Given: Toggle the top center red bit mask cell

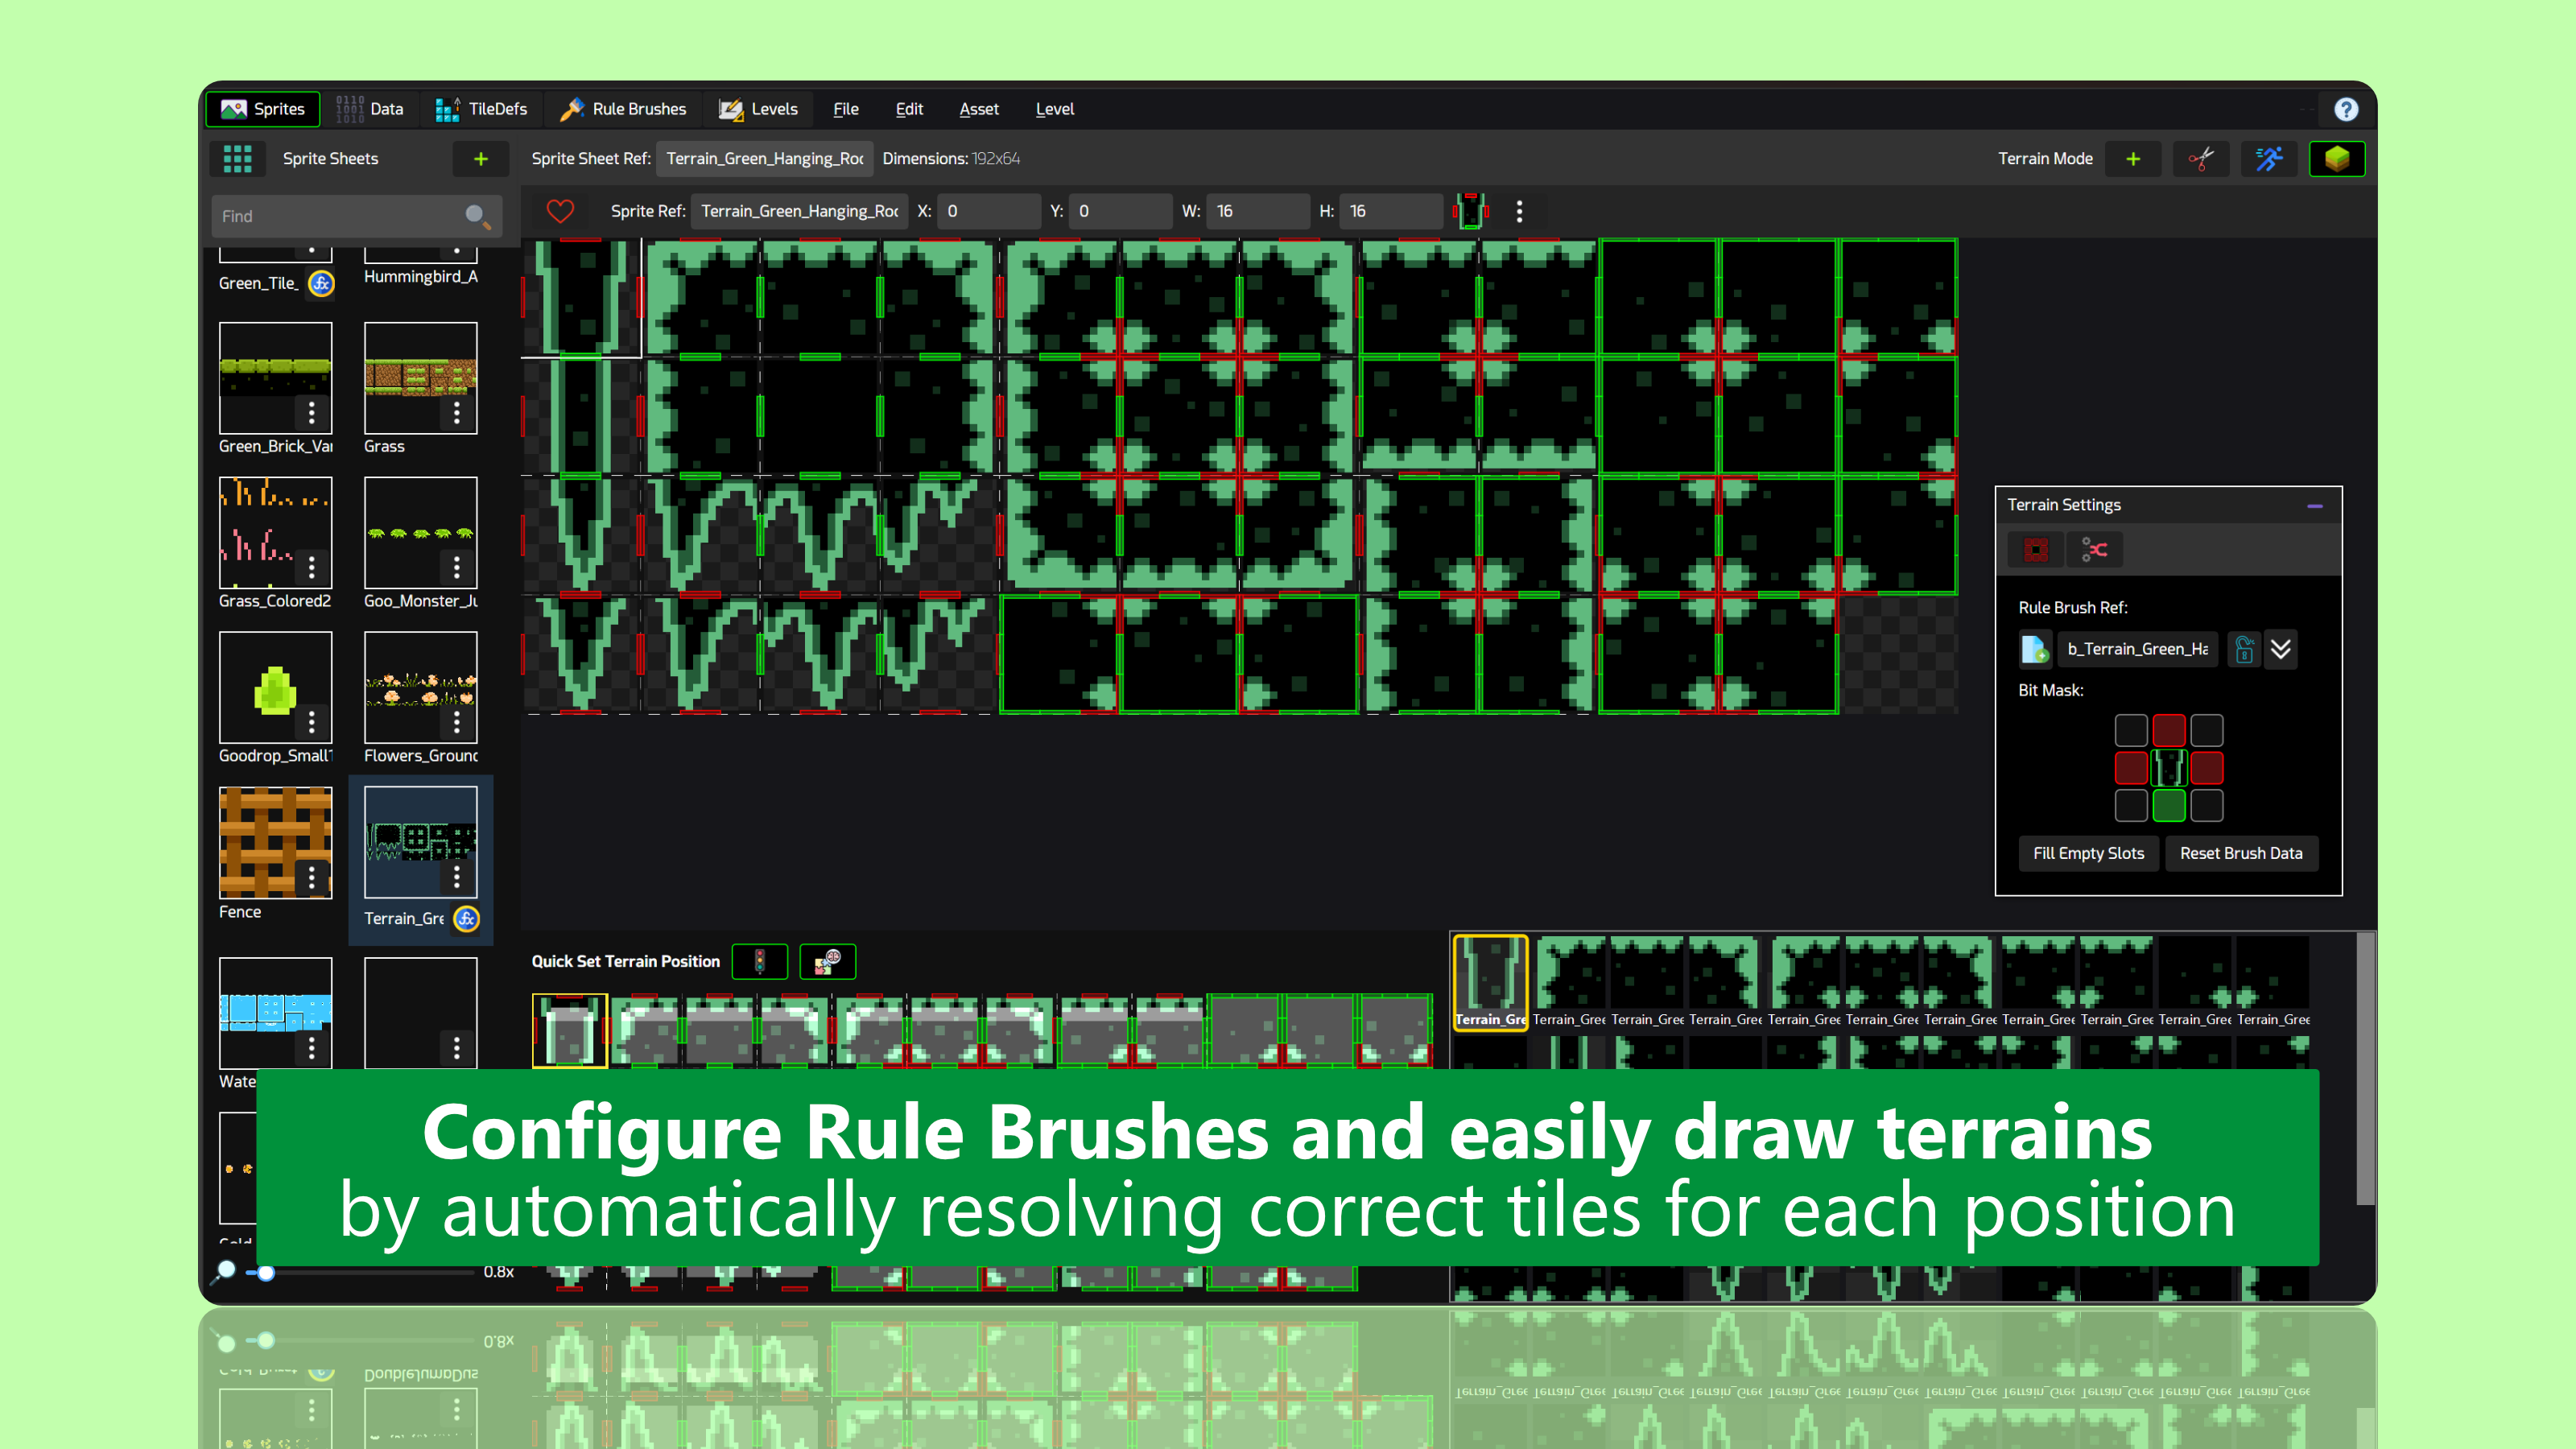Looking at the screenshot, I should pos(2168,730).
